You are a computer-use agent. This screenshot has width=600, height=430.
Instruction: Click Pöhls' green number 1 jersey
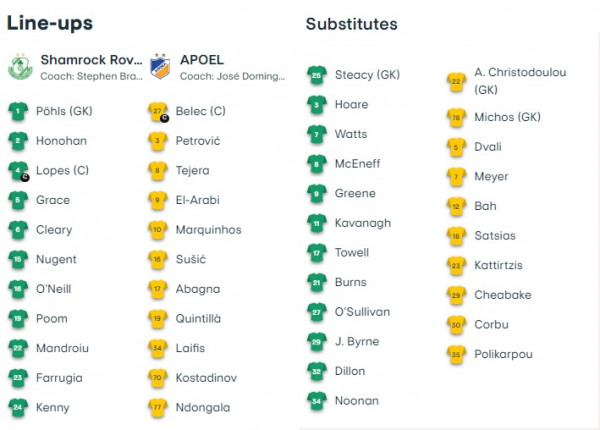coord(18,111)
